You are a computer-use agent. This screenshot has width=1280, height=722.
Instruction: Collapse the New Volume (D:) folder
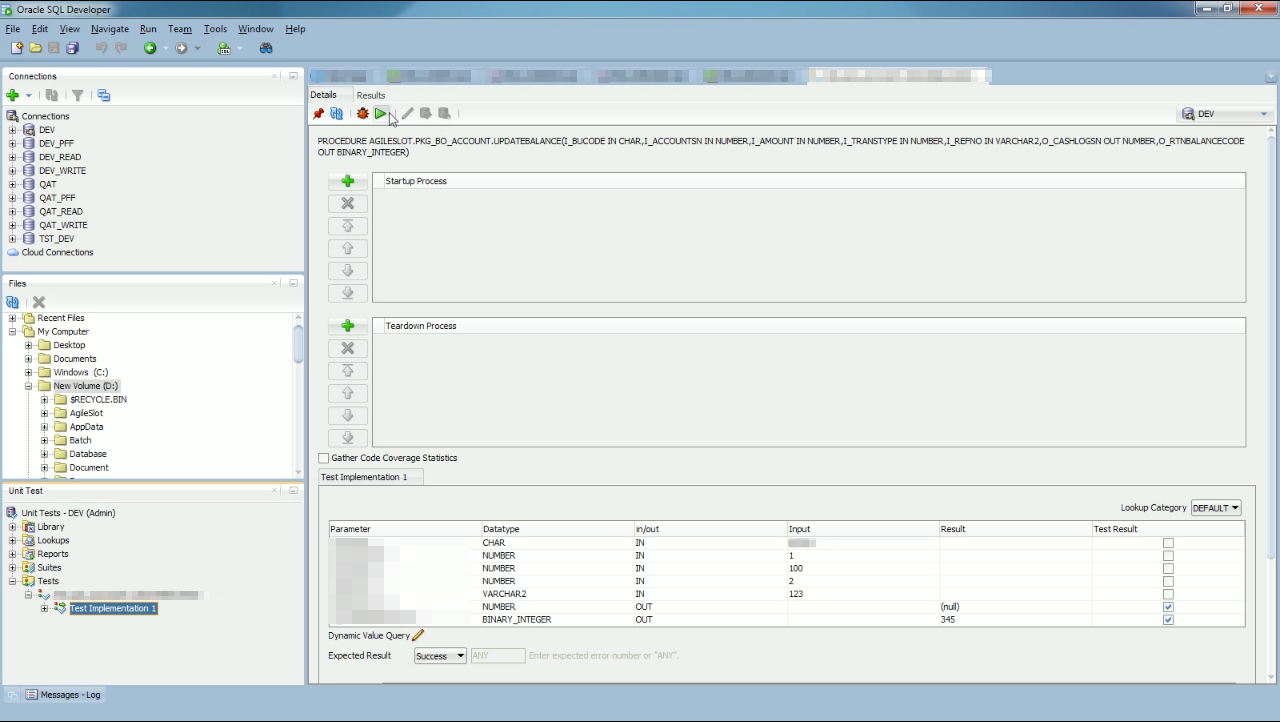coord(29,386)
